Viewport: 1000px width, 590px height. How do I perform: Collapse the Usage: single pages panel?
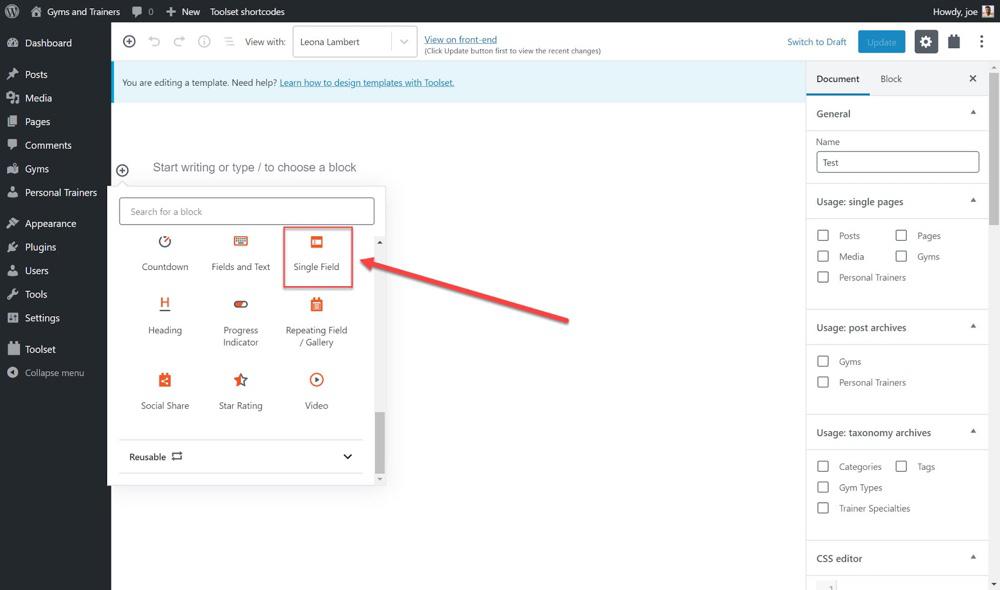[x=972, y=201]
